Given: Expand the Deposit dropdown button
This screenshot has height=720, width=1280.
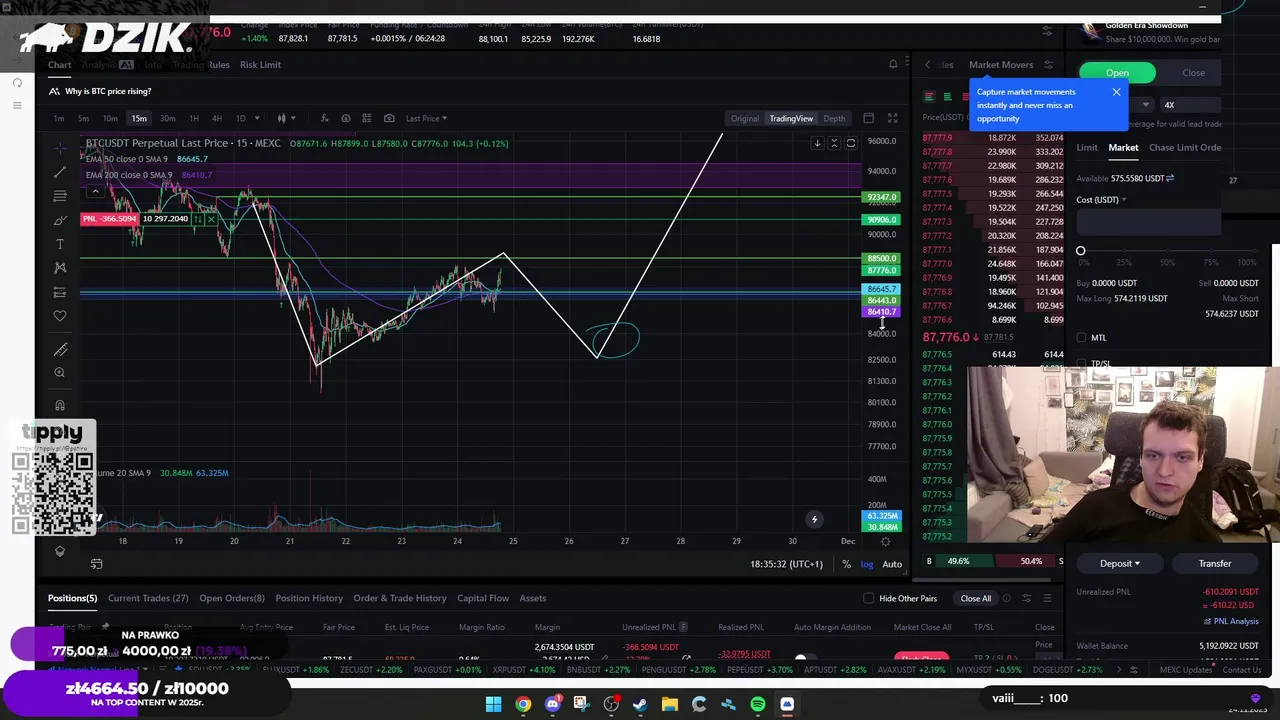Looking at the screenshot, I should coord(1119,563).
